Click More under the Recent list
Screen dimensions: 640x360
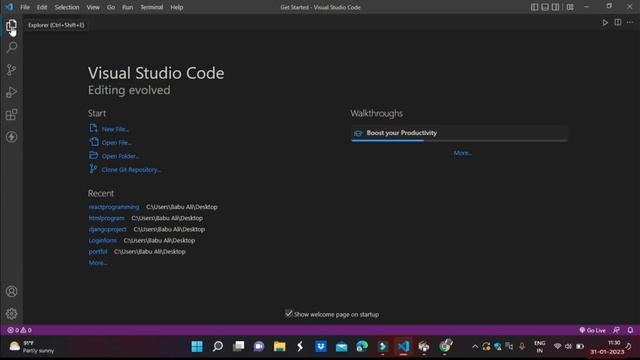coord(98,263)
